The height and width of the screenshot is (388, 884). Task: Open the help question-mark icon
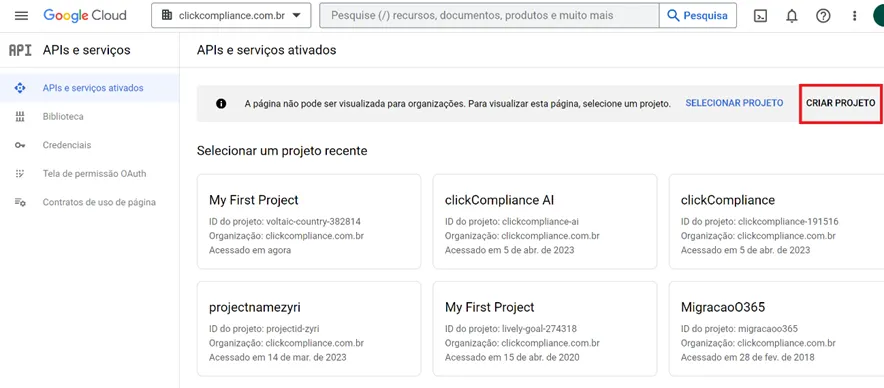pyautogui.click(x=823, y=16)
